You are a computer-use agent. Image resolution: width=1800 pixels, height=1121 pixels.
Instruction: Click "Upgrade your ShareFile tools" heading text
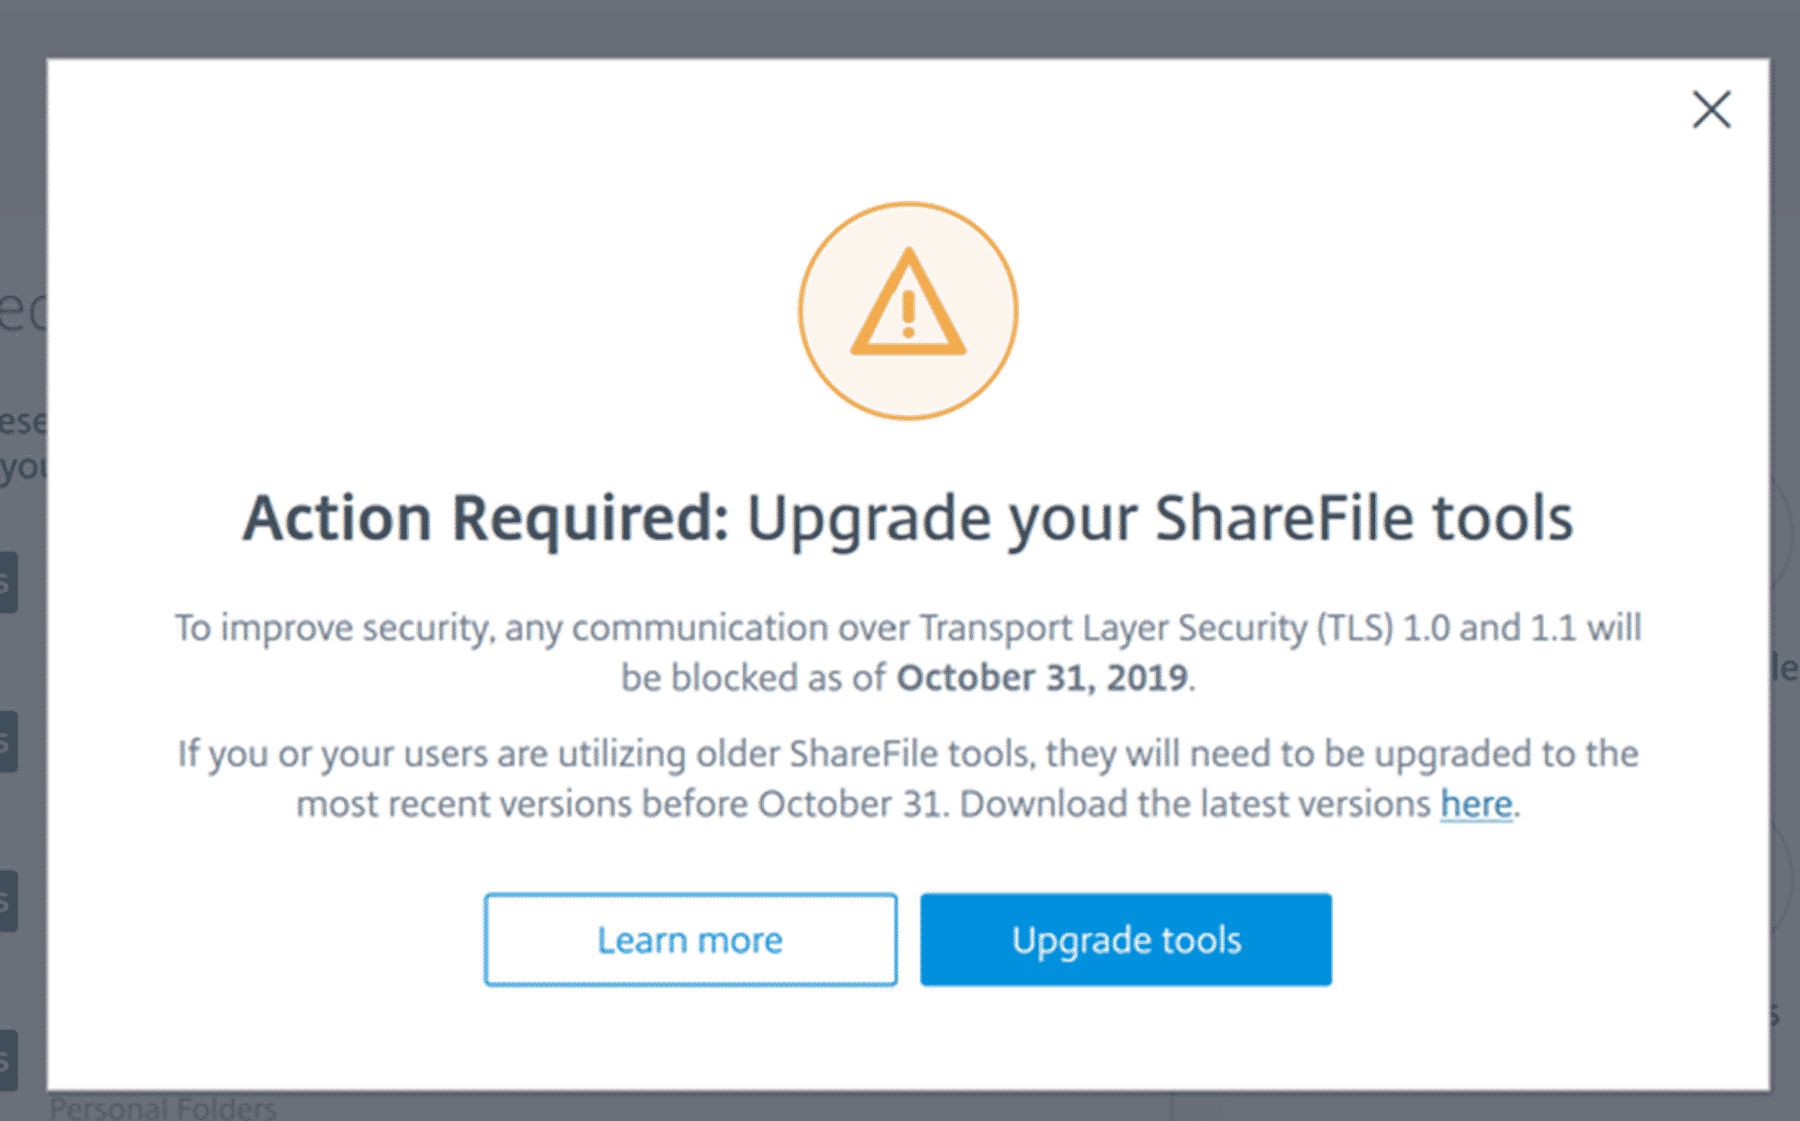point(1160,519)
